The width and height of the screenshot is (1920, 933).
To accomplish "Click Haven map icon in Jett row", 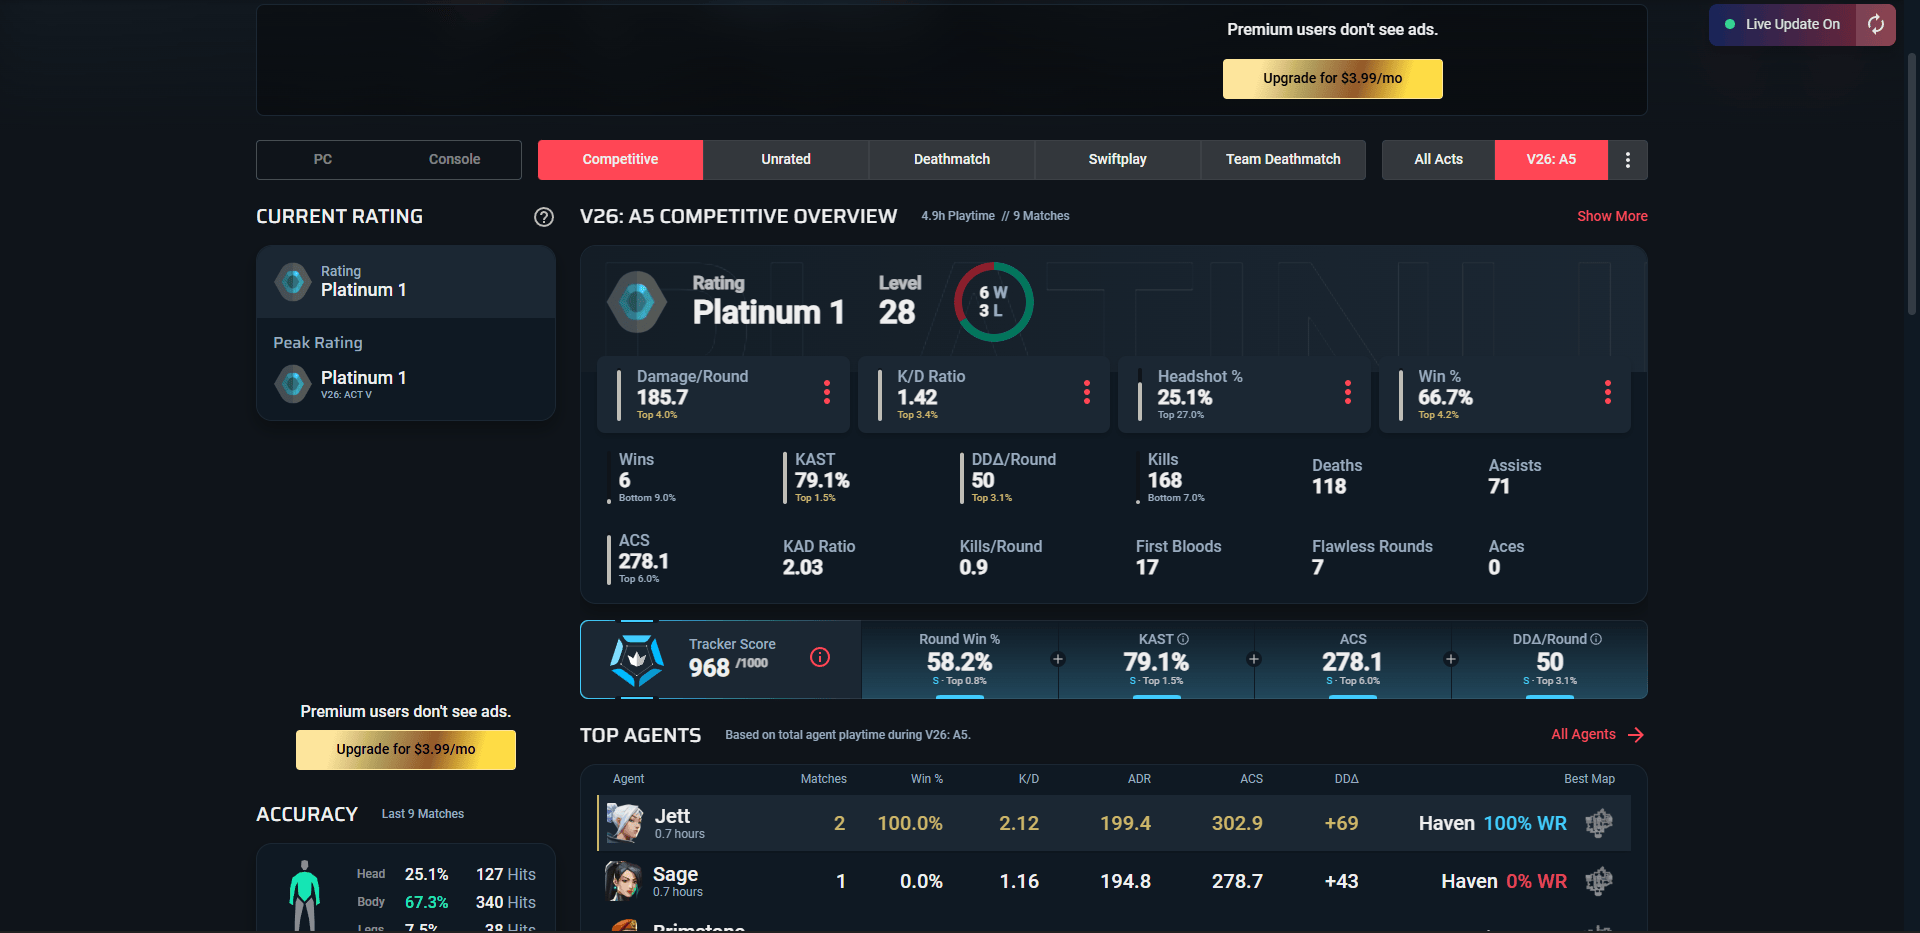I will pos(1599,823).
